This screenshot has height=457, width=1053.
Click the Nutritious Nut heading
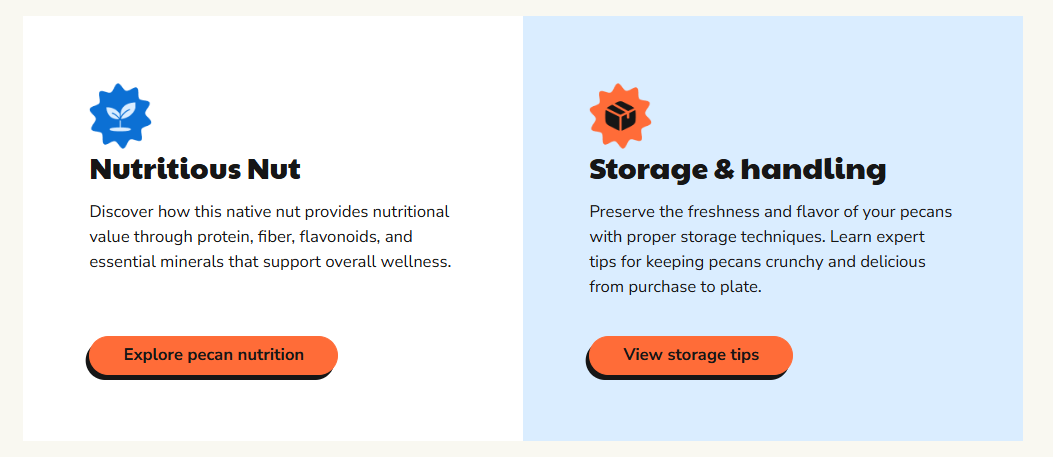(195, 169)
